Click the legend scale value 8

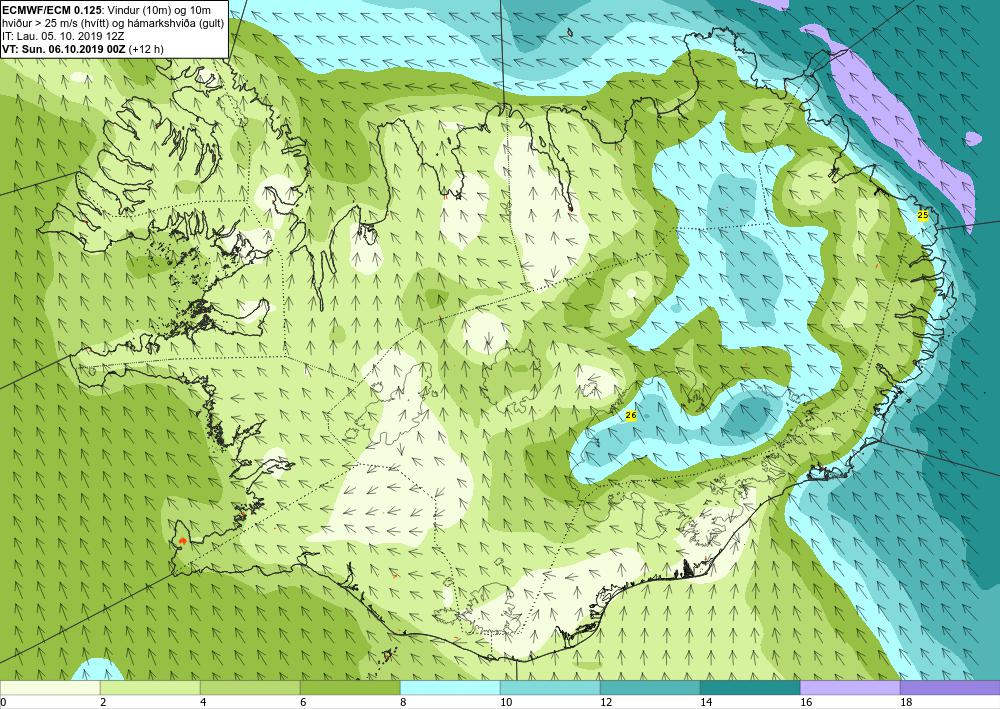pos(404,703)
